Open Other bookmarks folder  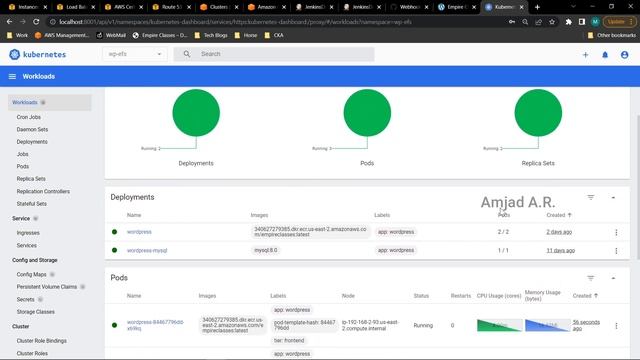[x=611, y=36]
